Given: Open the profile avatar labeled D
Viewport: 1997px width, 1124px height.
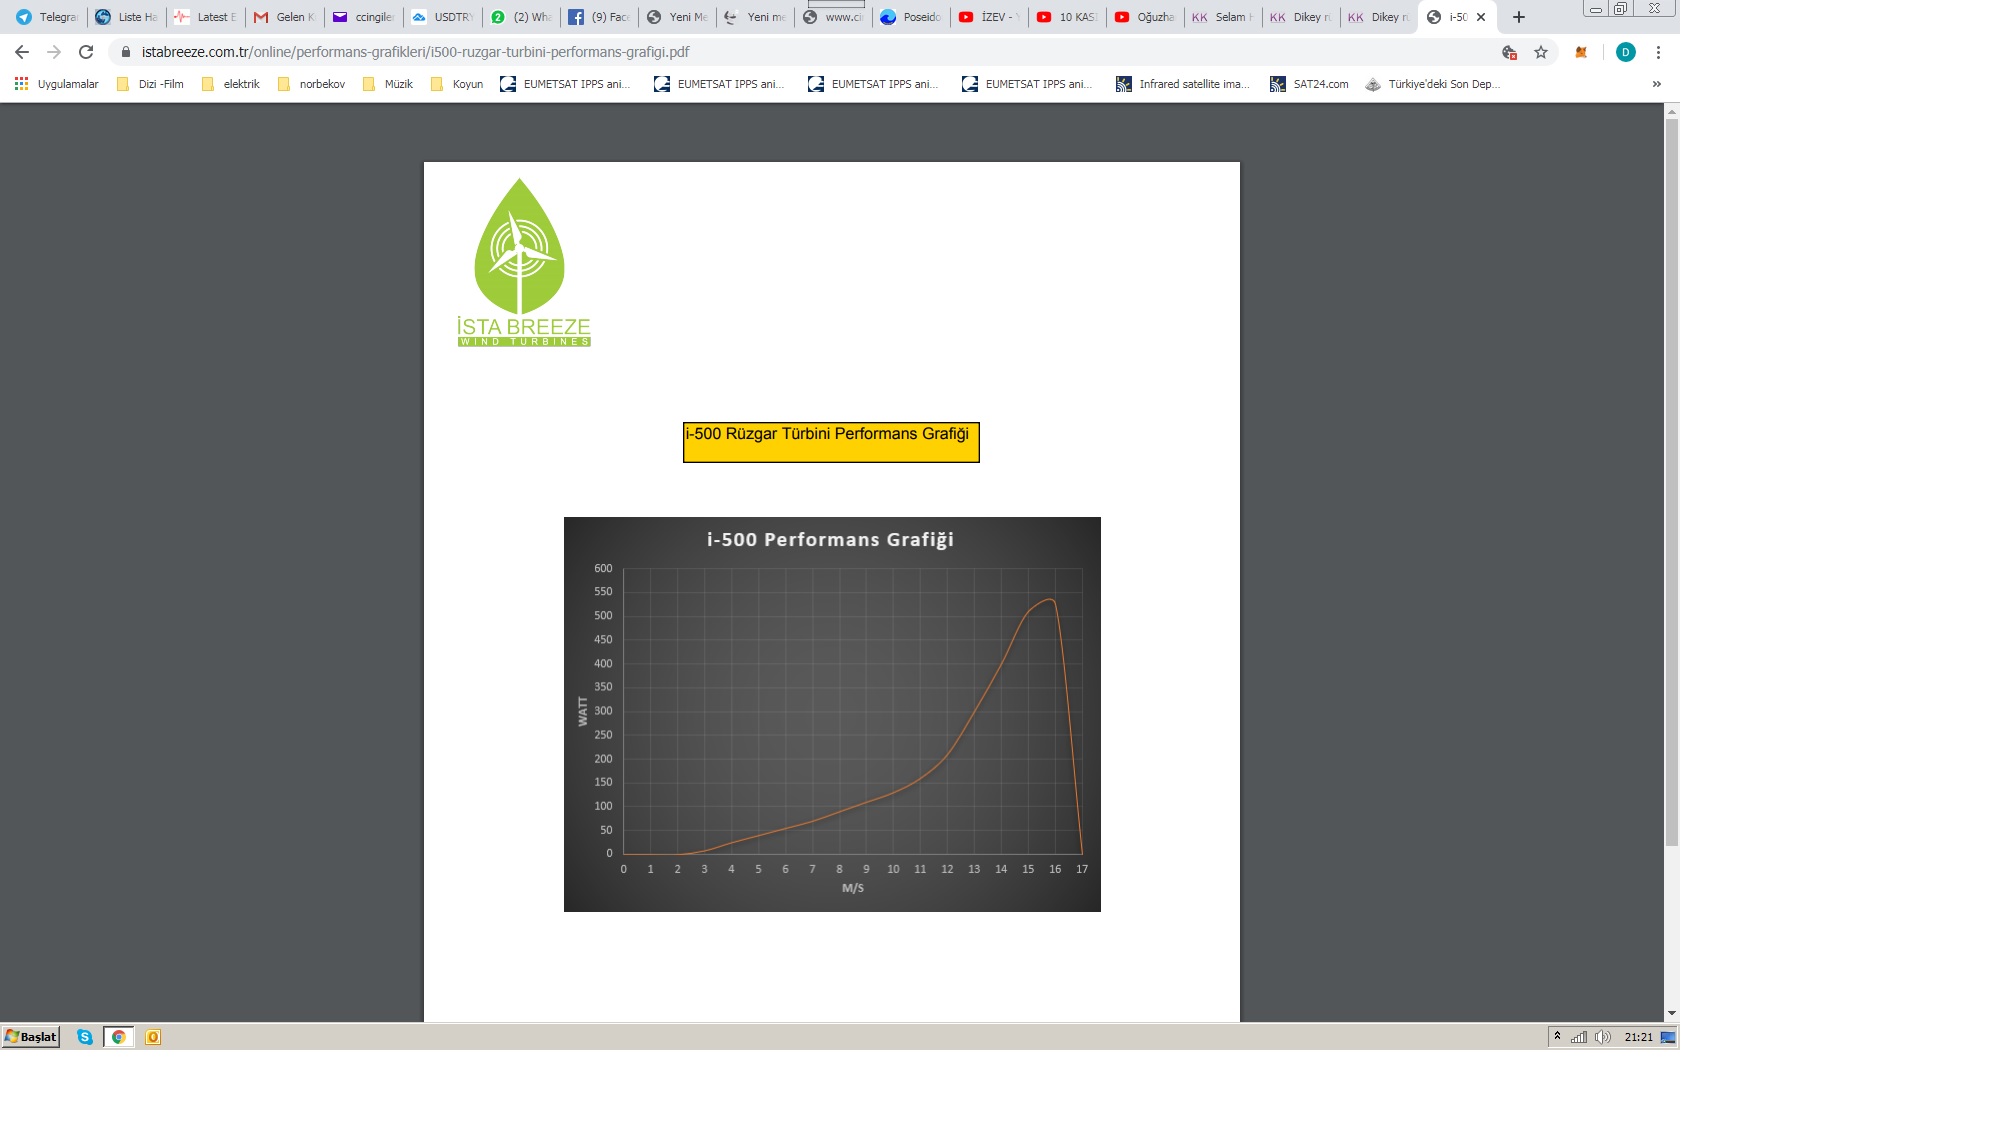Looking at the screenshot, I should pyautogui.click(x=1626, y=52).
